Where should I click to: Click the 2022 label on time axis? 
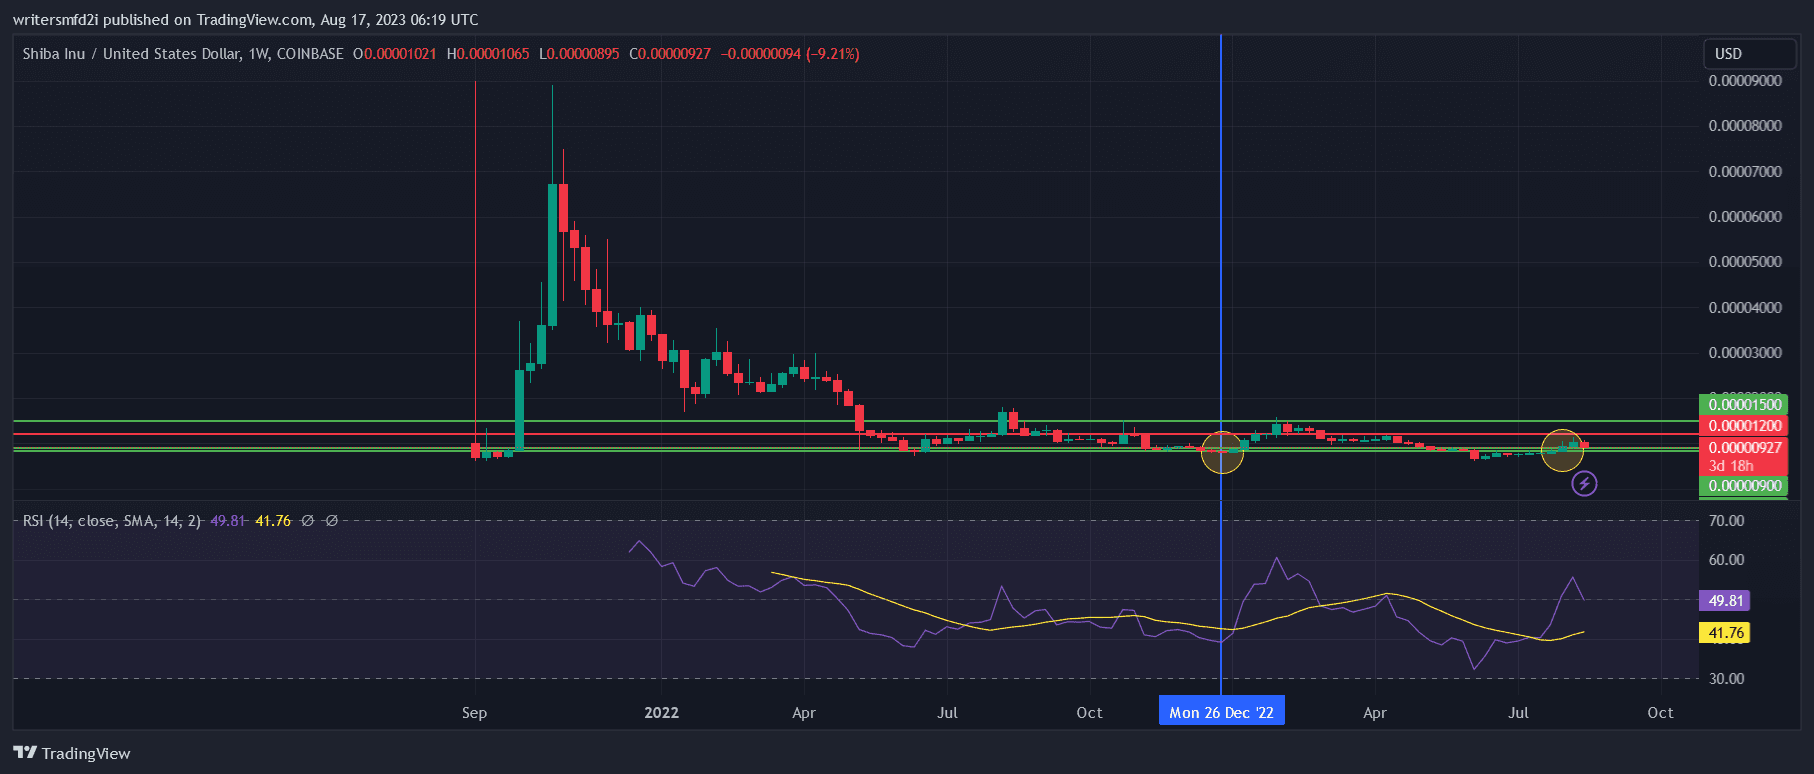[661, 713]
